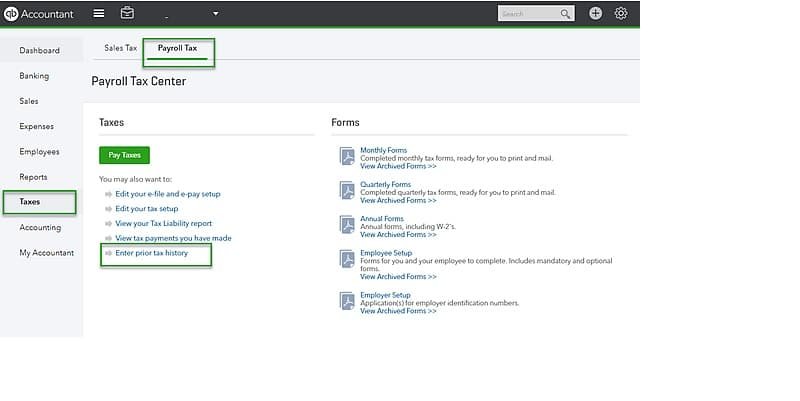The image size is (800, 401).
Task: Click the Monthly Forms PDF icon
Action: (x=347, y=156)
